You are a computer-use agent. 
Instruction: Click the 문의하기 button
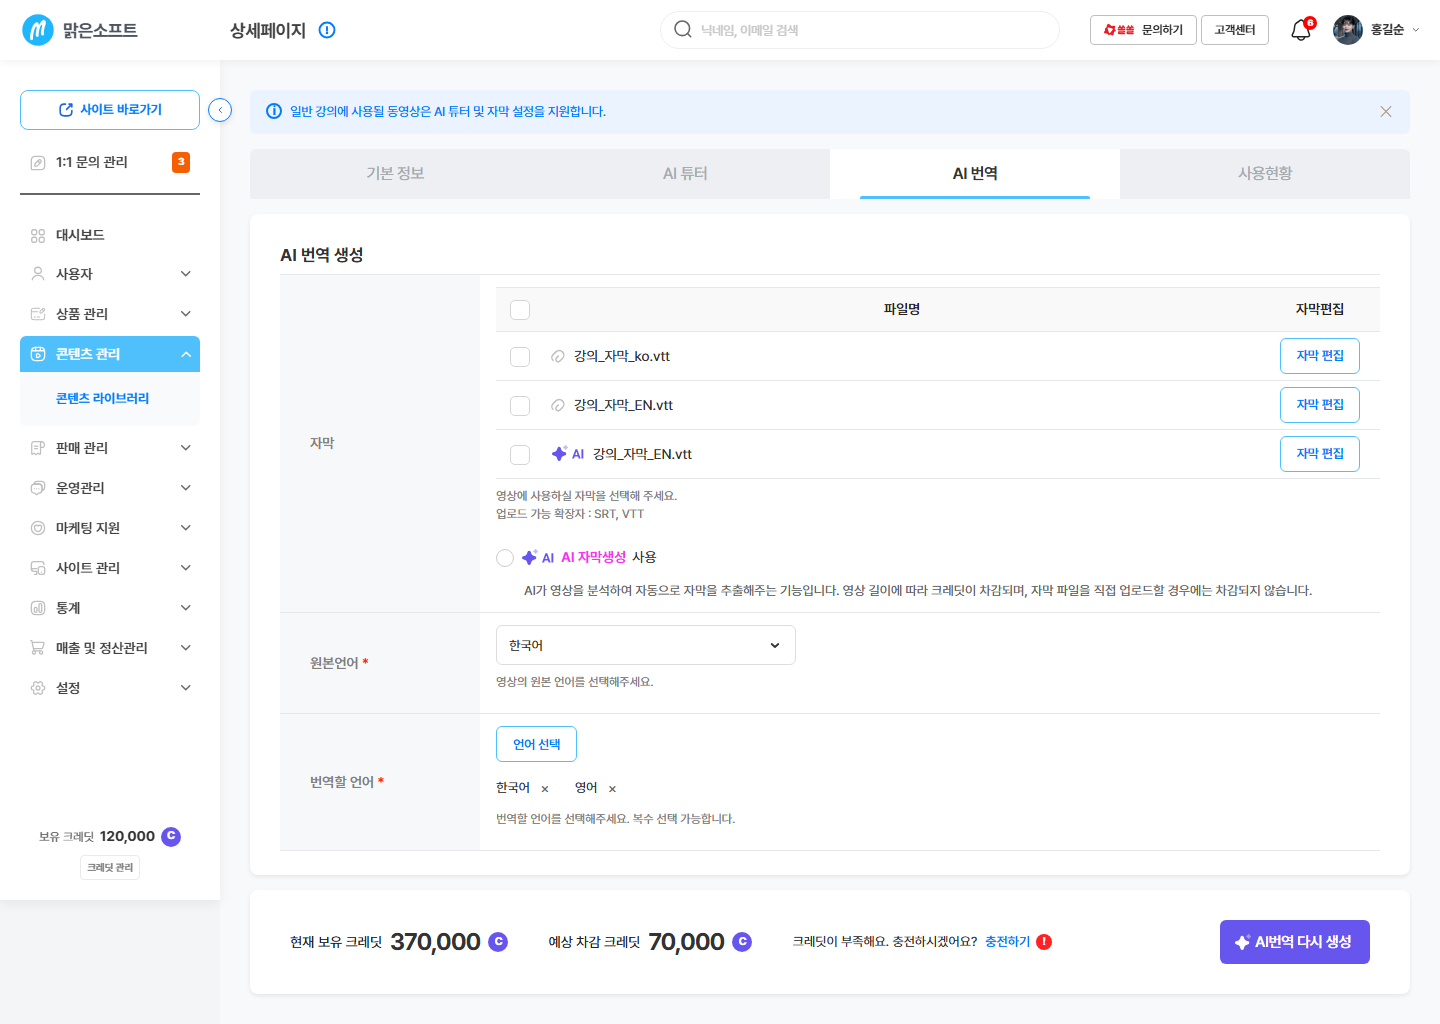coord(1143,30)
